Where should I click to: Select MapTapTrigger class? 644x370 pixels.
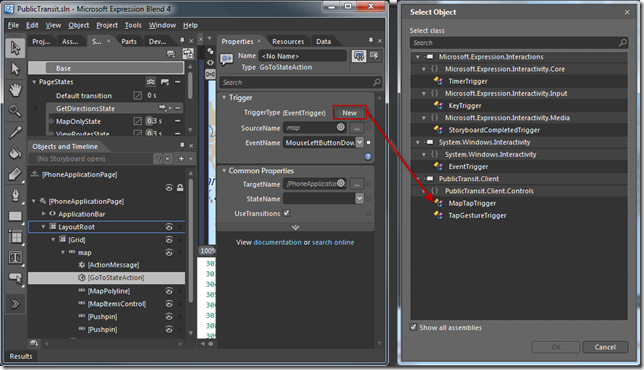coord(472,203)
